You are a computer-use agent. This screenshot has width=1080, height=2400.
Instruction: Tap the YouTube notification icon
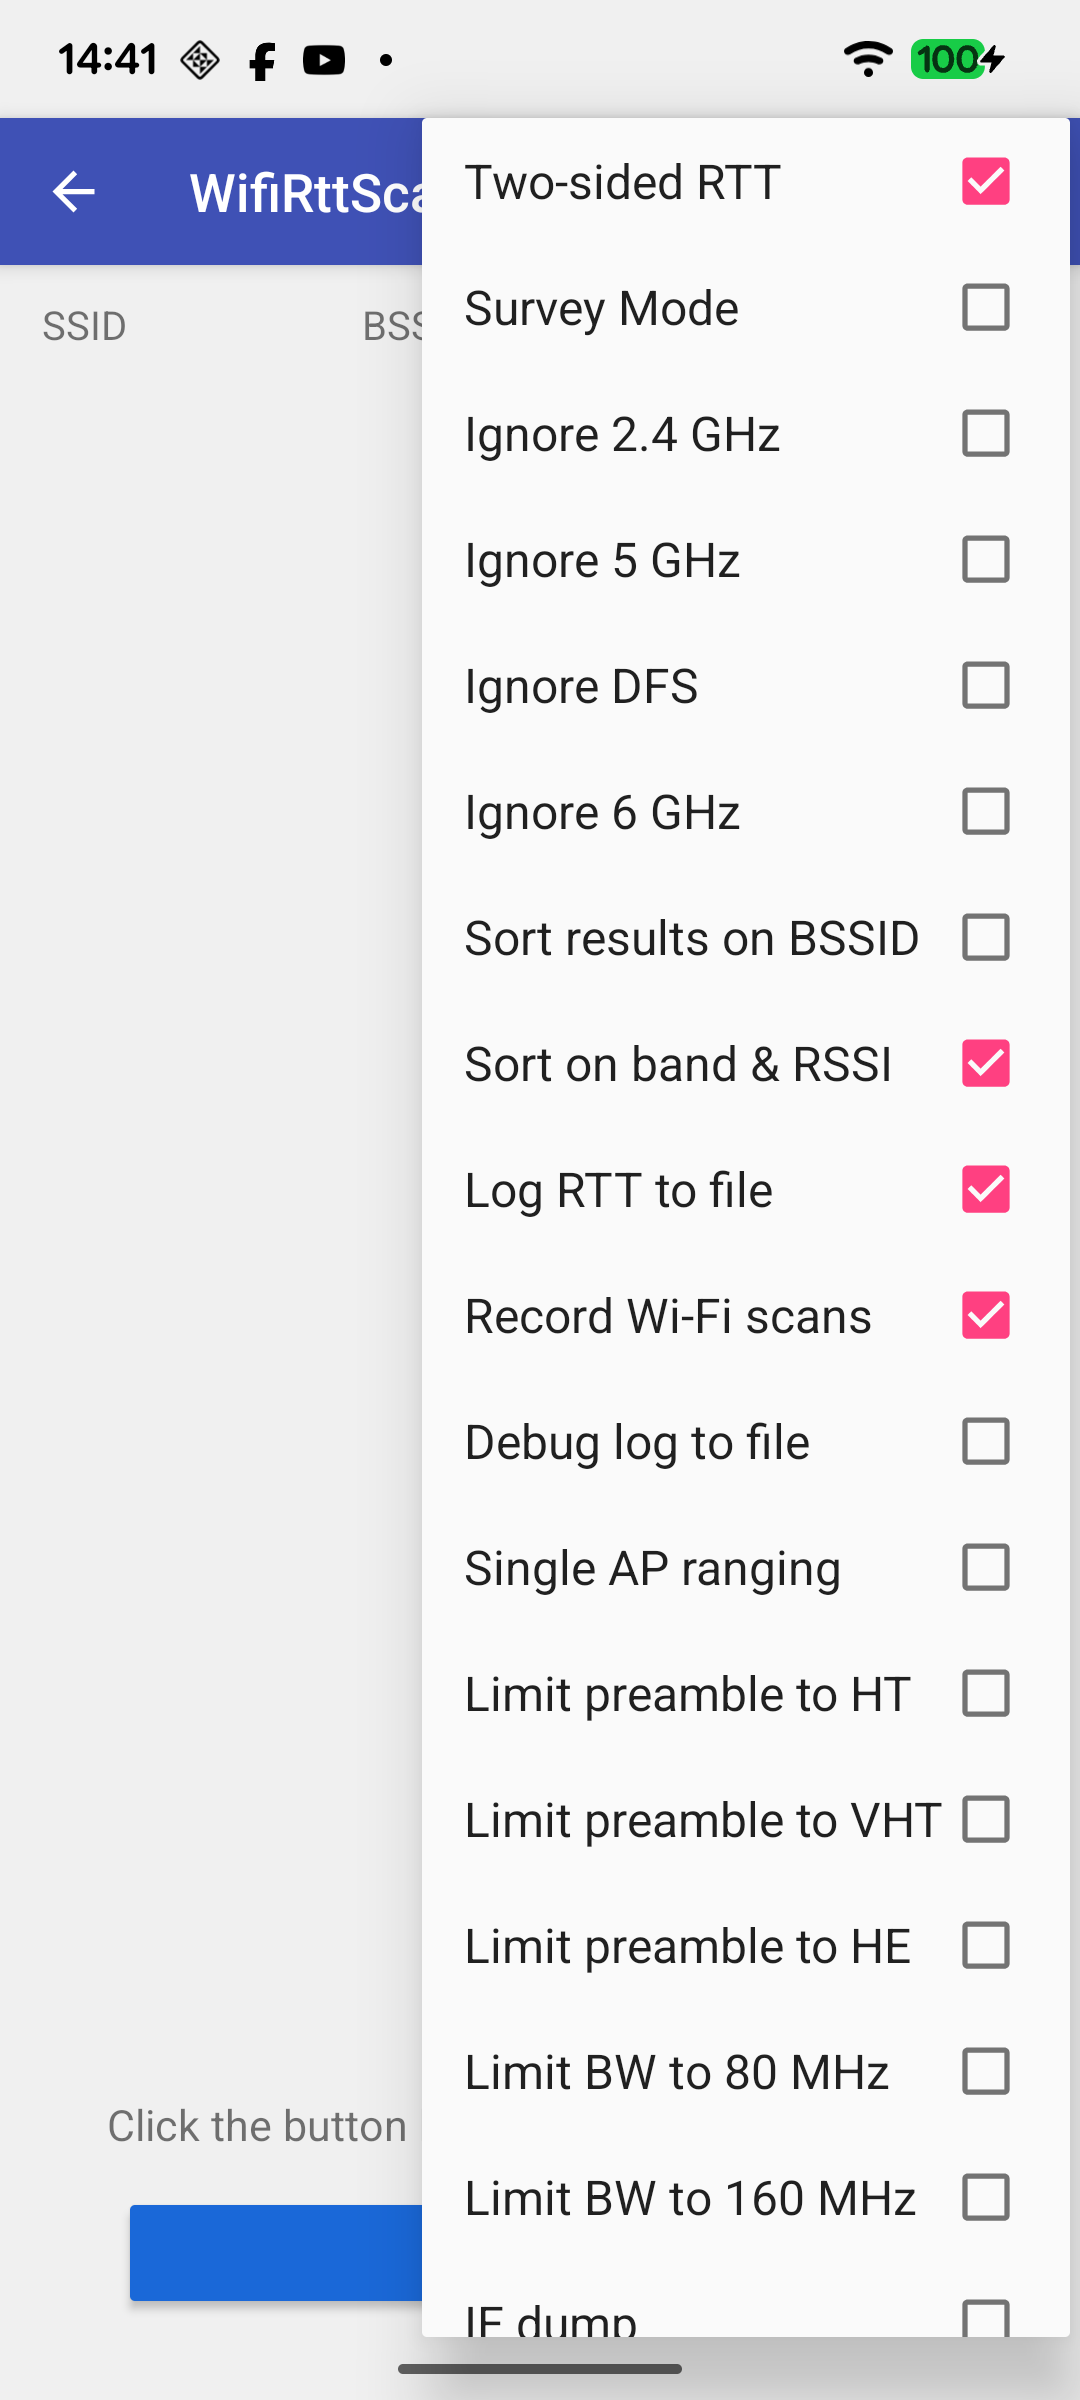[x=324, y=61]
